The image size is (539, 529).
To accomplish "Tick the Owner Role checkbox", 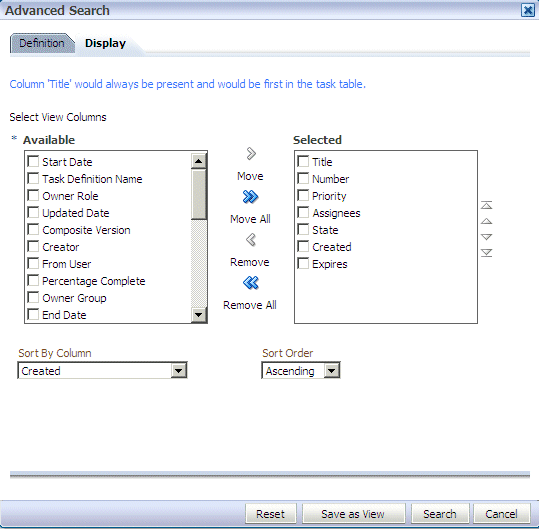I will click(x=33, y=196).
